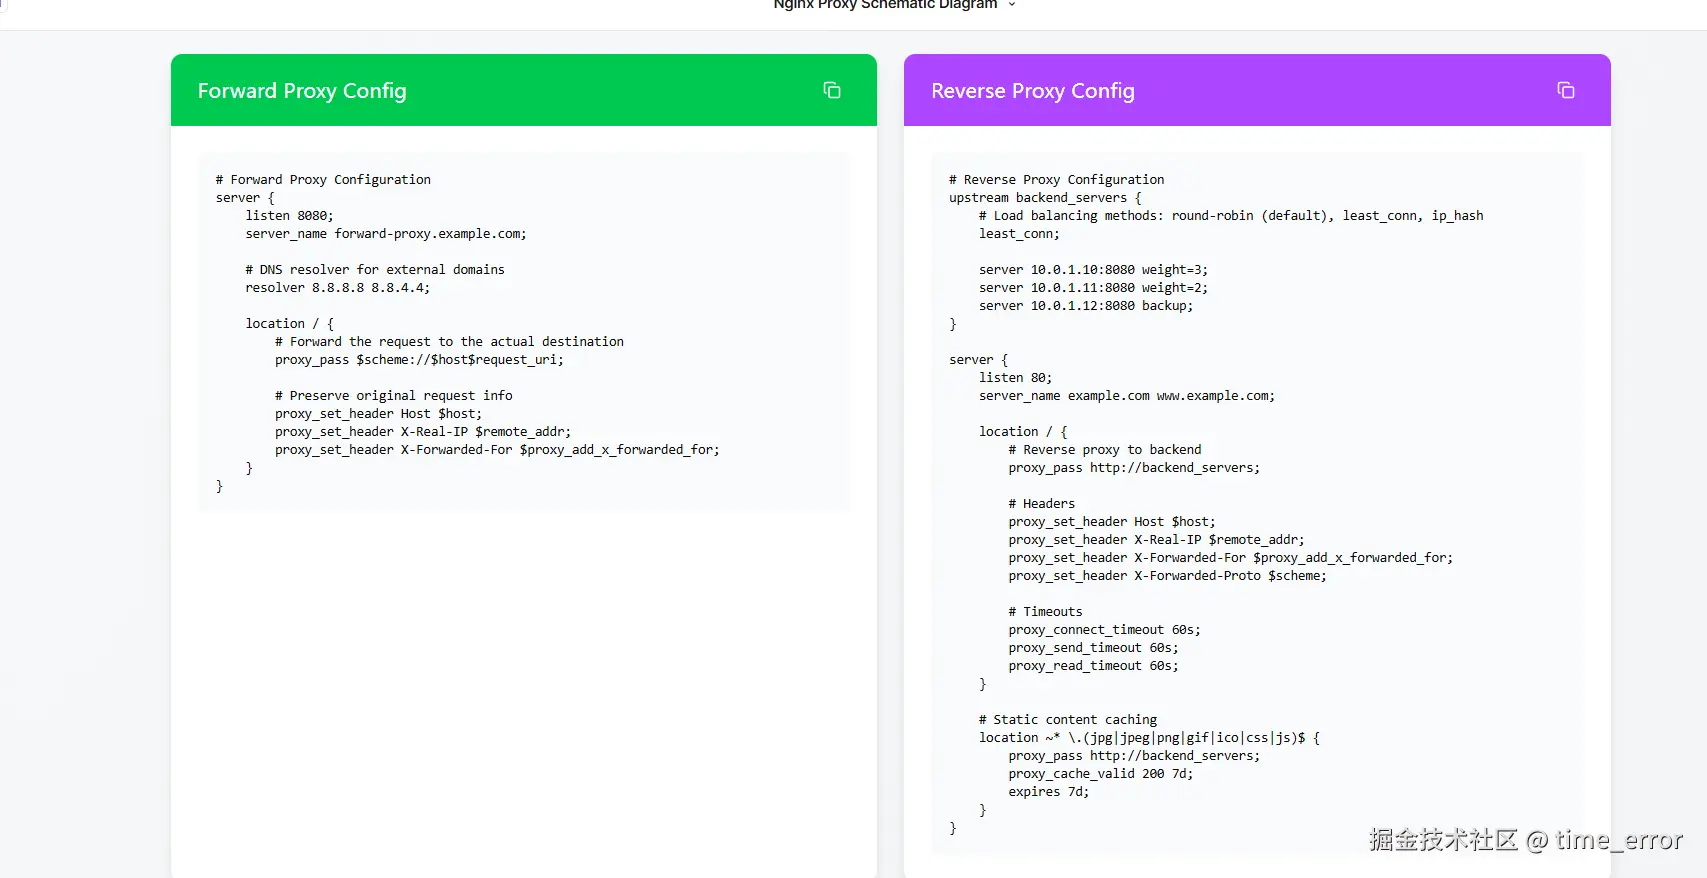Screen dimensions: 1707x878
Task: Click the "# Timeouts" comment line
Action: coord(1045,612)
